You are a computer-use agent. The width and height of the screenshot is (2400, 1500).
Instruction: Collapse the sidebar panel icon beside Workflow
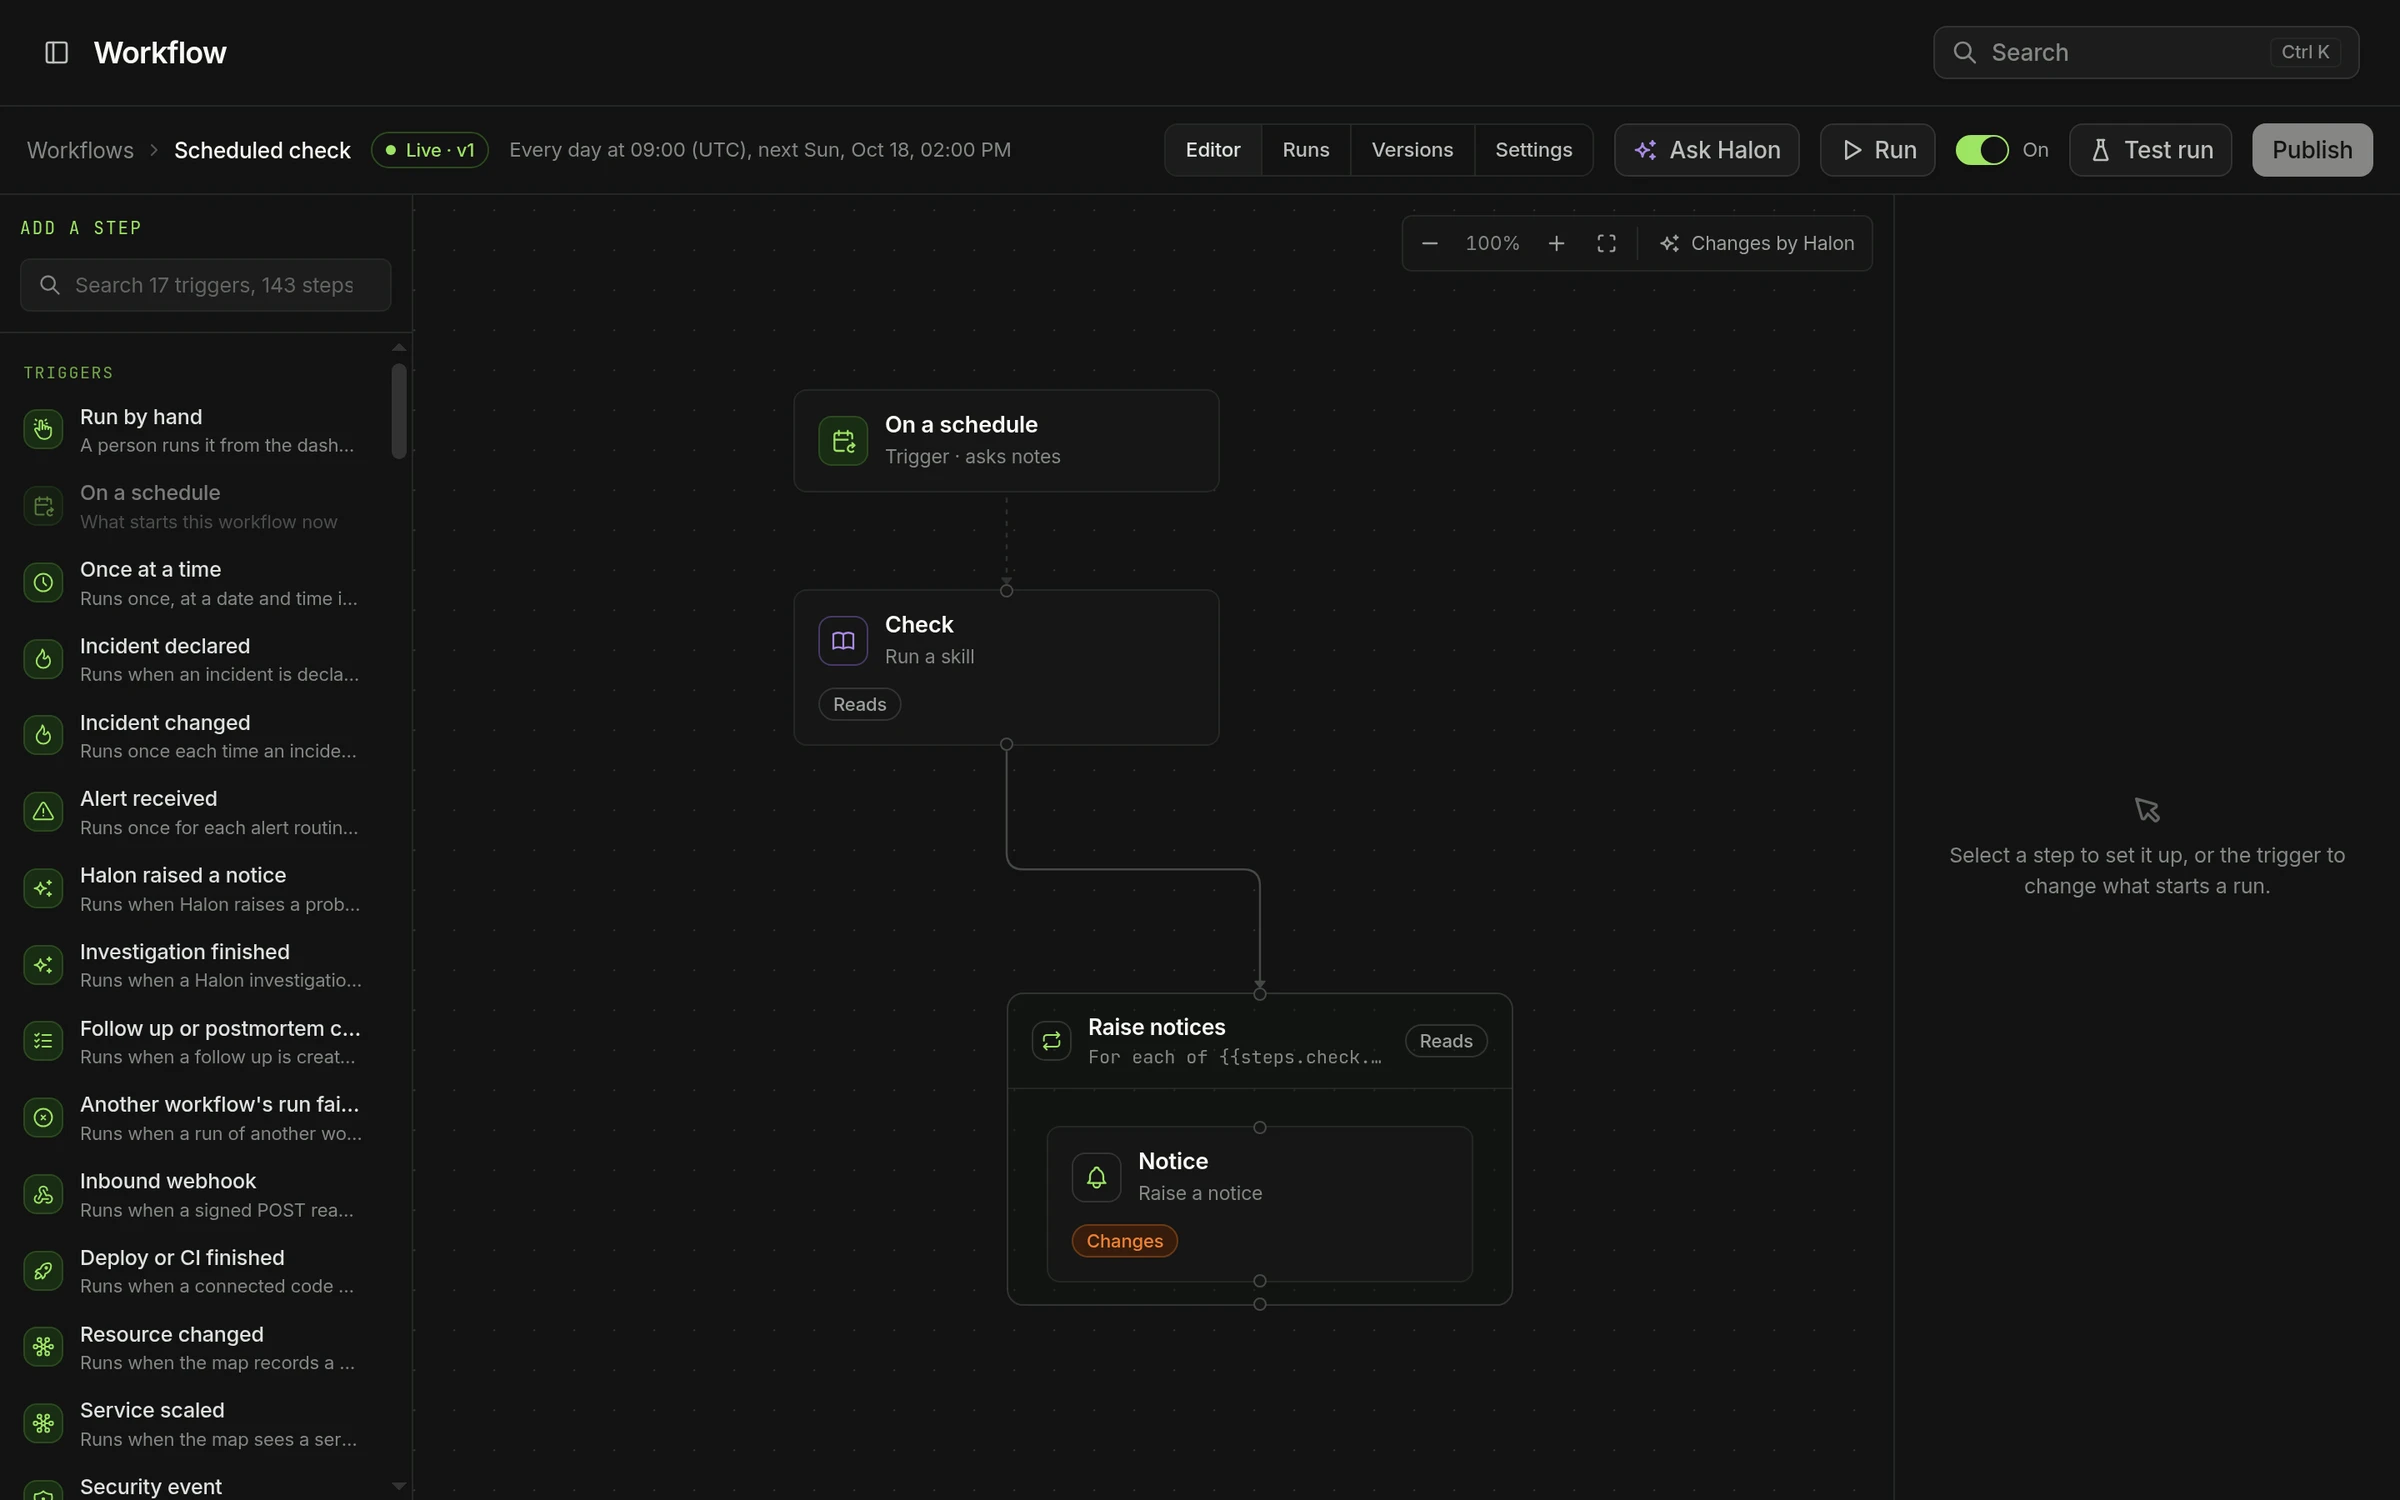[x=56, y=52]
